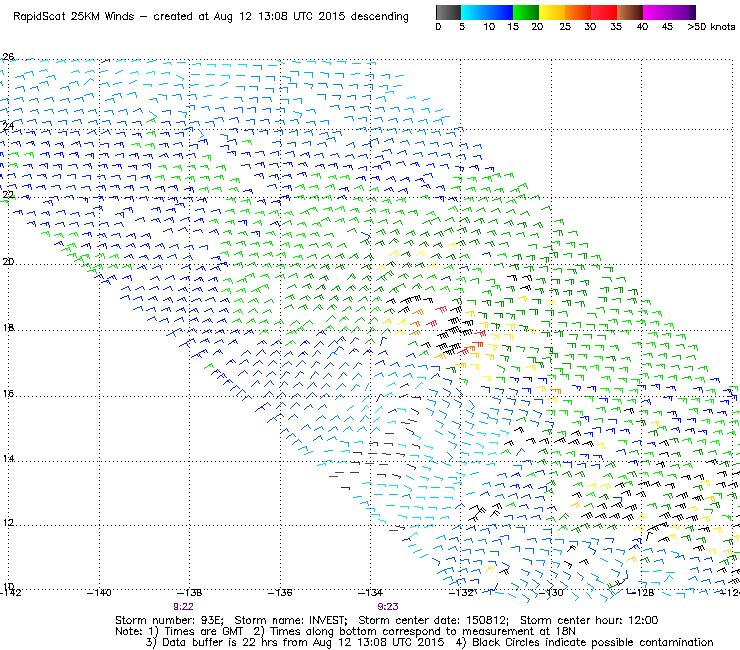740x650 pixels.
Task: Click the latitude label '26'
Action: [x=8, y=57]
